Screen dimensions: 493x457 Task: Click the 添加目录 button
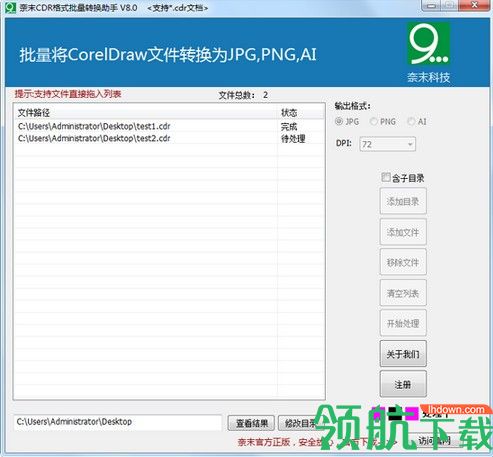(403, 201)
